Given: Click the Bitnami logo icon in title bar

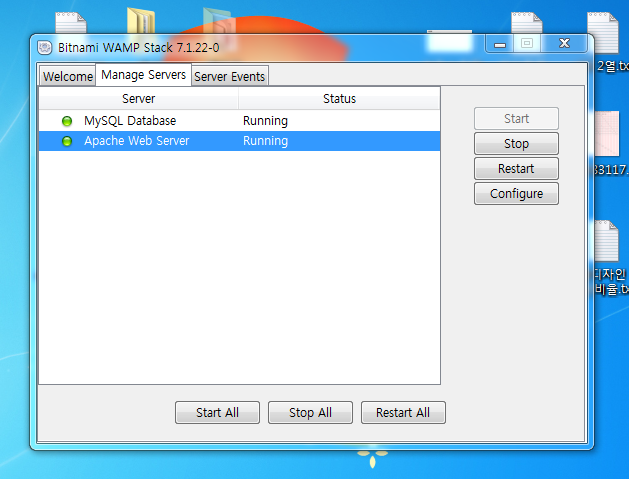Looking at the screenshot, I should pyautogui.click(x=45, y=47).
